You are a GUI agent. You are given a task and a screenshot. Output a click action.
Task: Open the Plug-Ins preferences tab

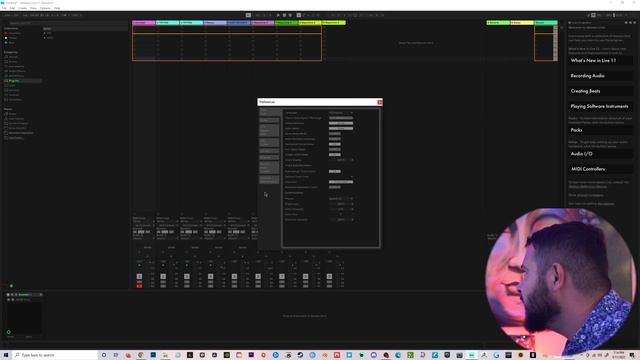click(269, 158)
